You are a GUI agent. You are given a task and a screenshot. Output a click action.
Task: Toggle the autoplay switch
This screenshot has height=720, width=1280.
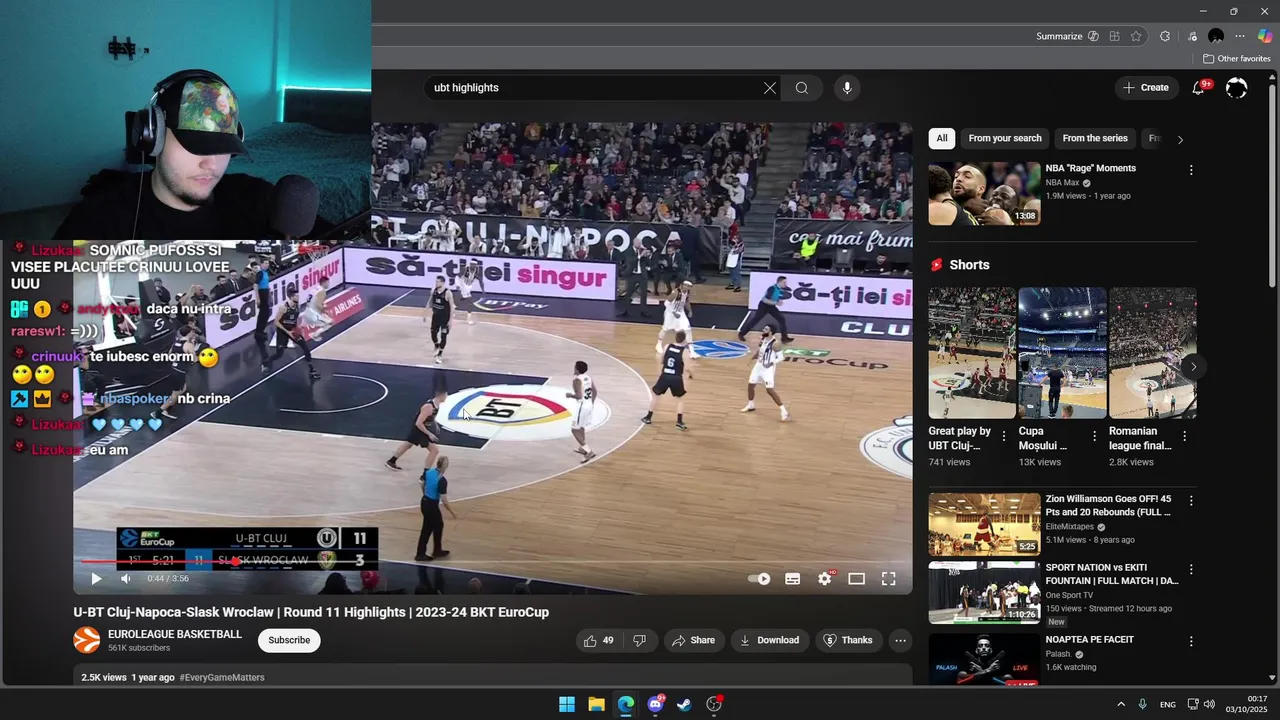(760, 578)
